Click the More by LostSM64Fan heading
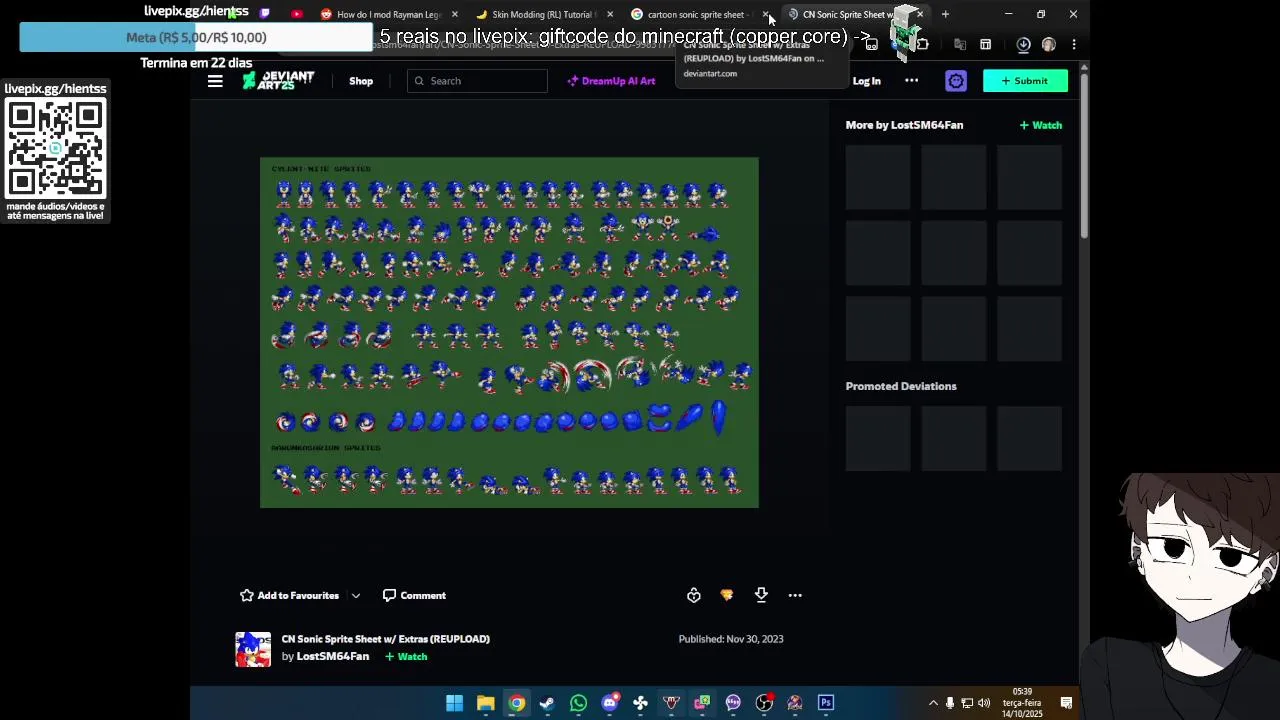Viewport: 1280px width, 720px height. pos(904,125)
